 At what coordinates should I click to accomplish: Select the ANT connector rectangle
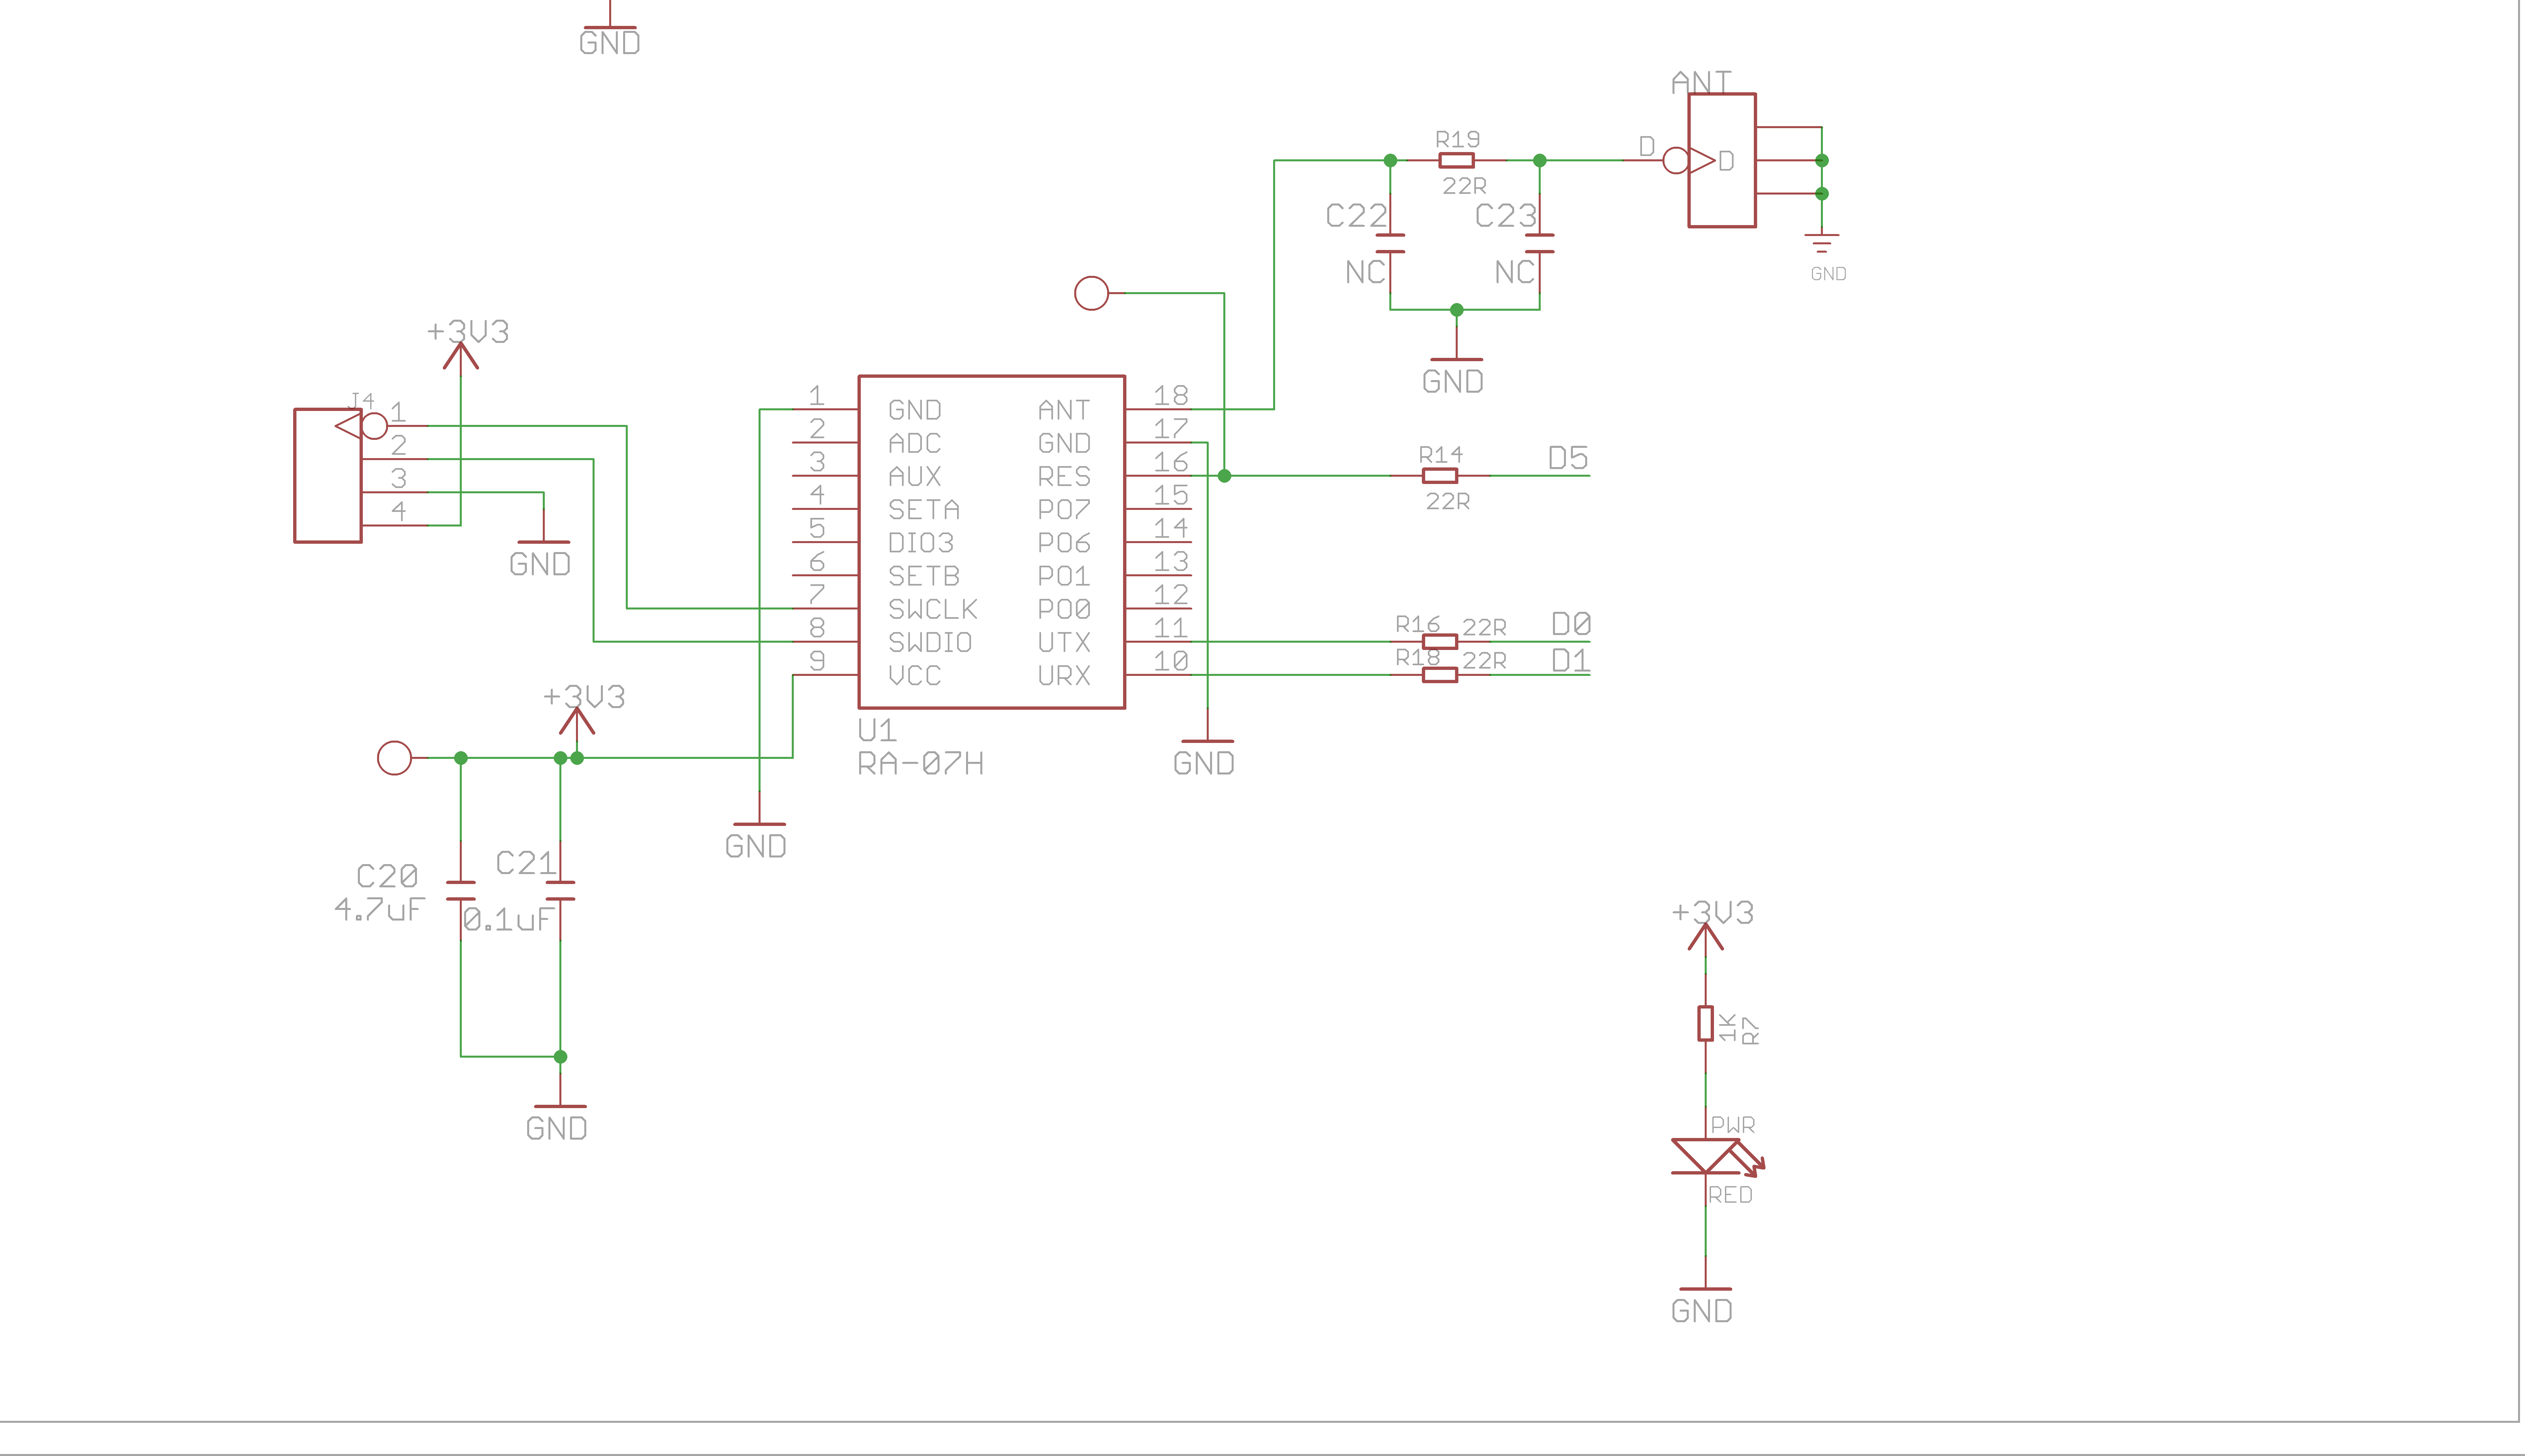coord(1722,160)
